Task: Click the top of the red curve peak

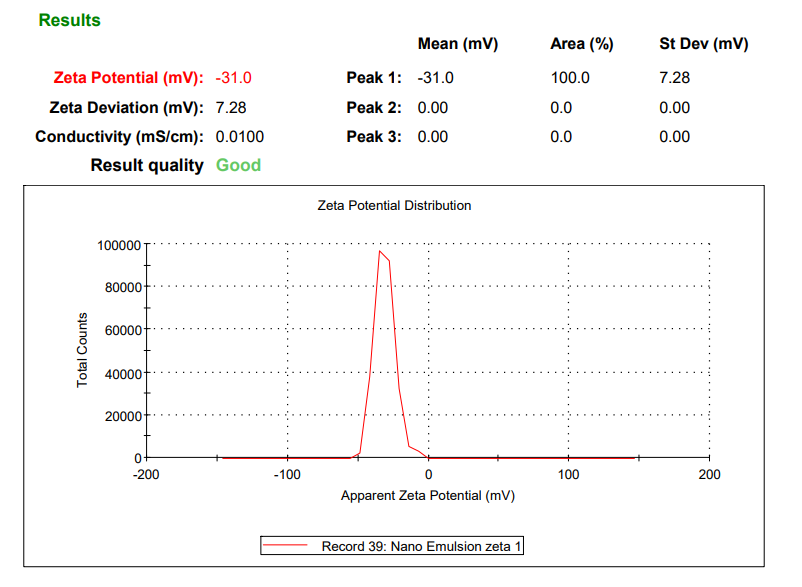Action: (379, 252)
